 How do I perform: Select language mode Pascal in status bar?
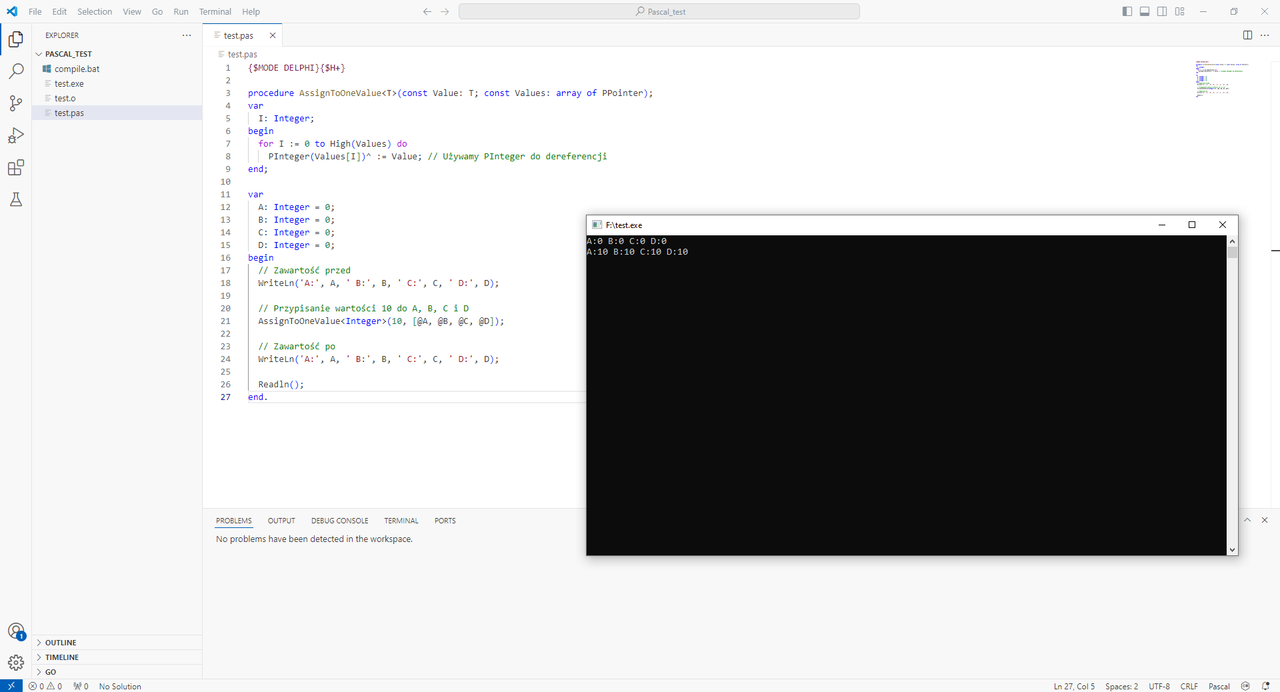1219,686
